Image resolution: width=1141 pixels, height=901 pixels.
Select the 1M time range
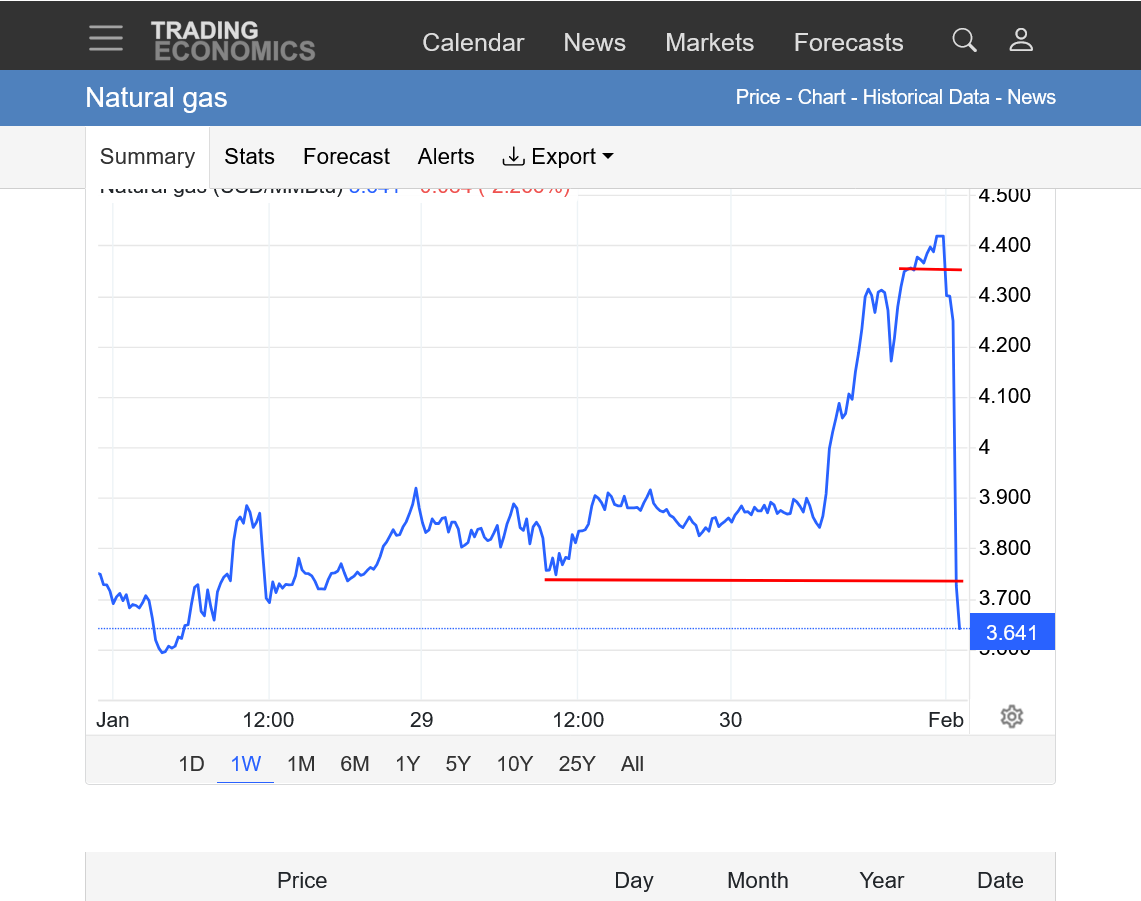coord(301,764)
